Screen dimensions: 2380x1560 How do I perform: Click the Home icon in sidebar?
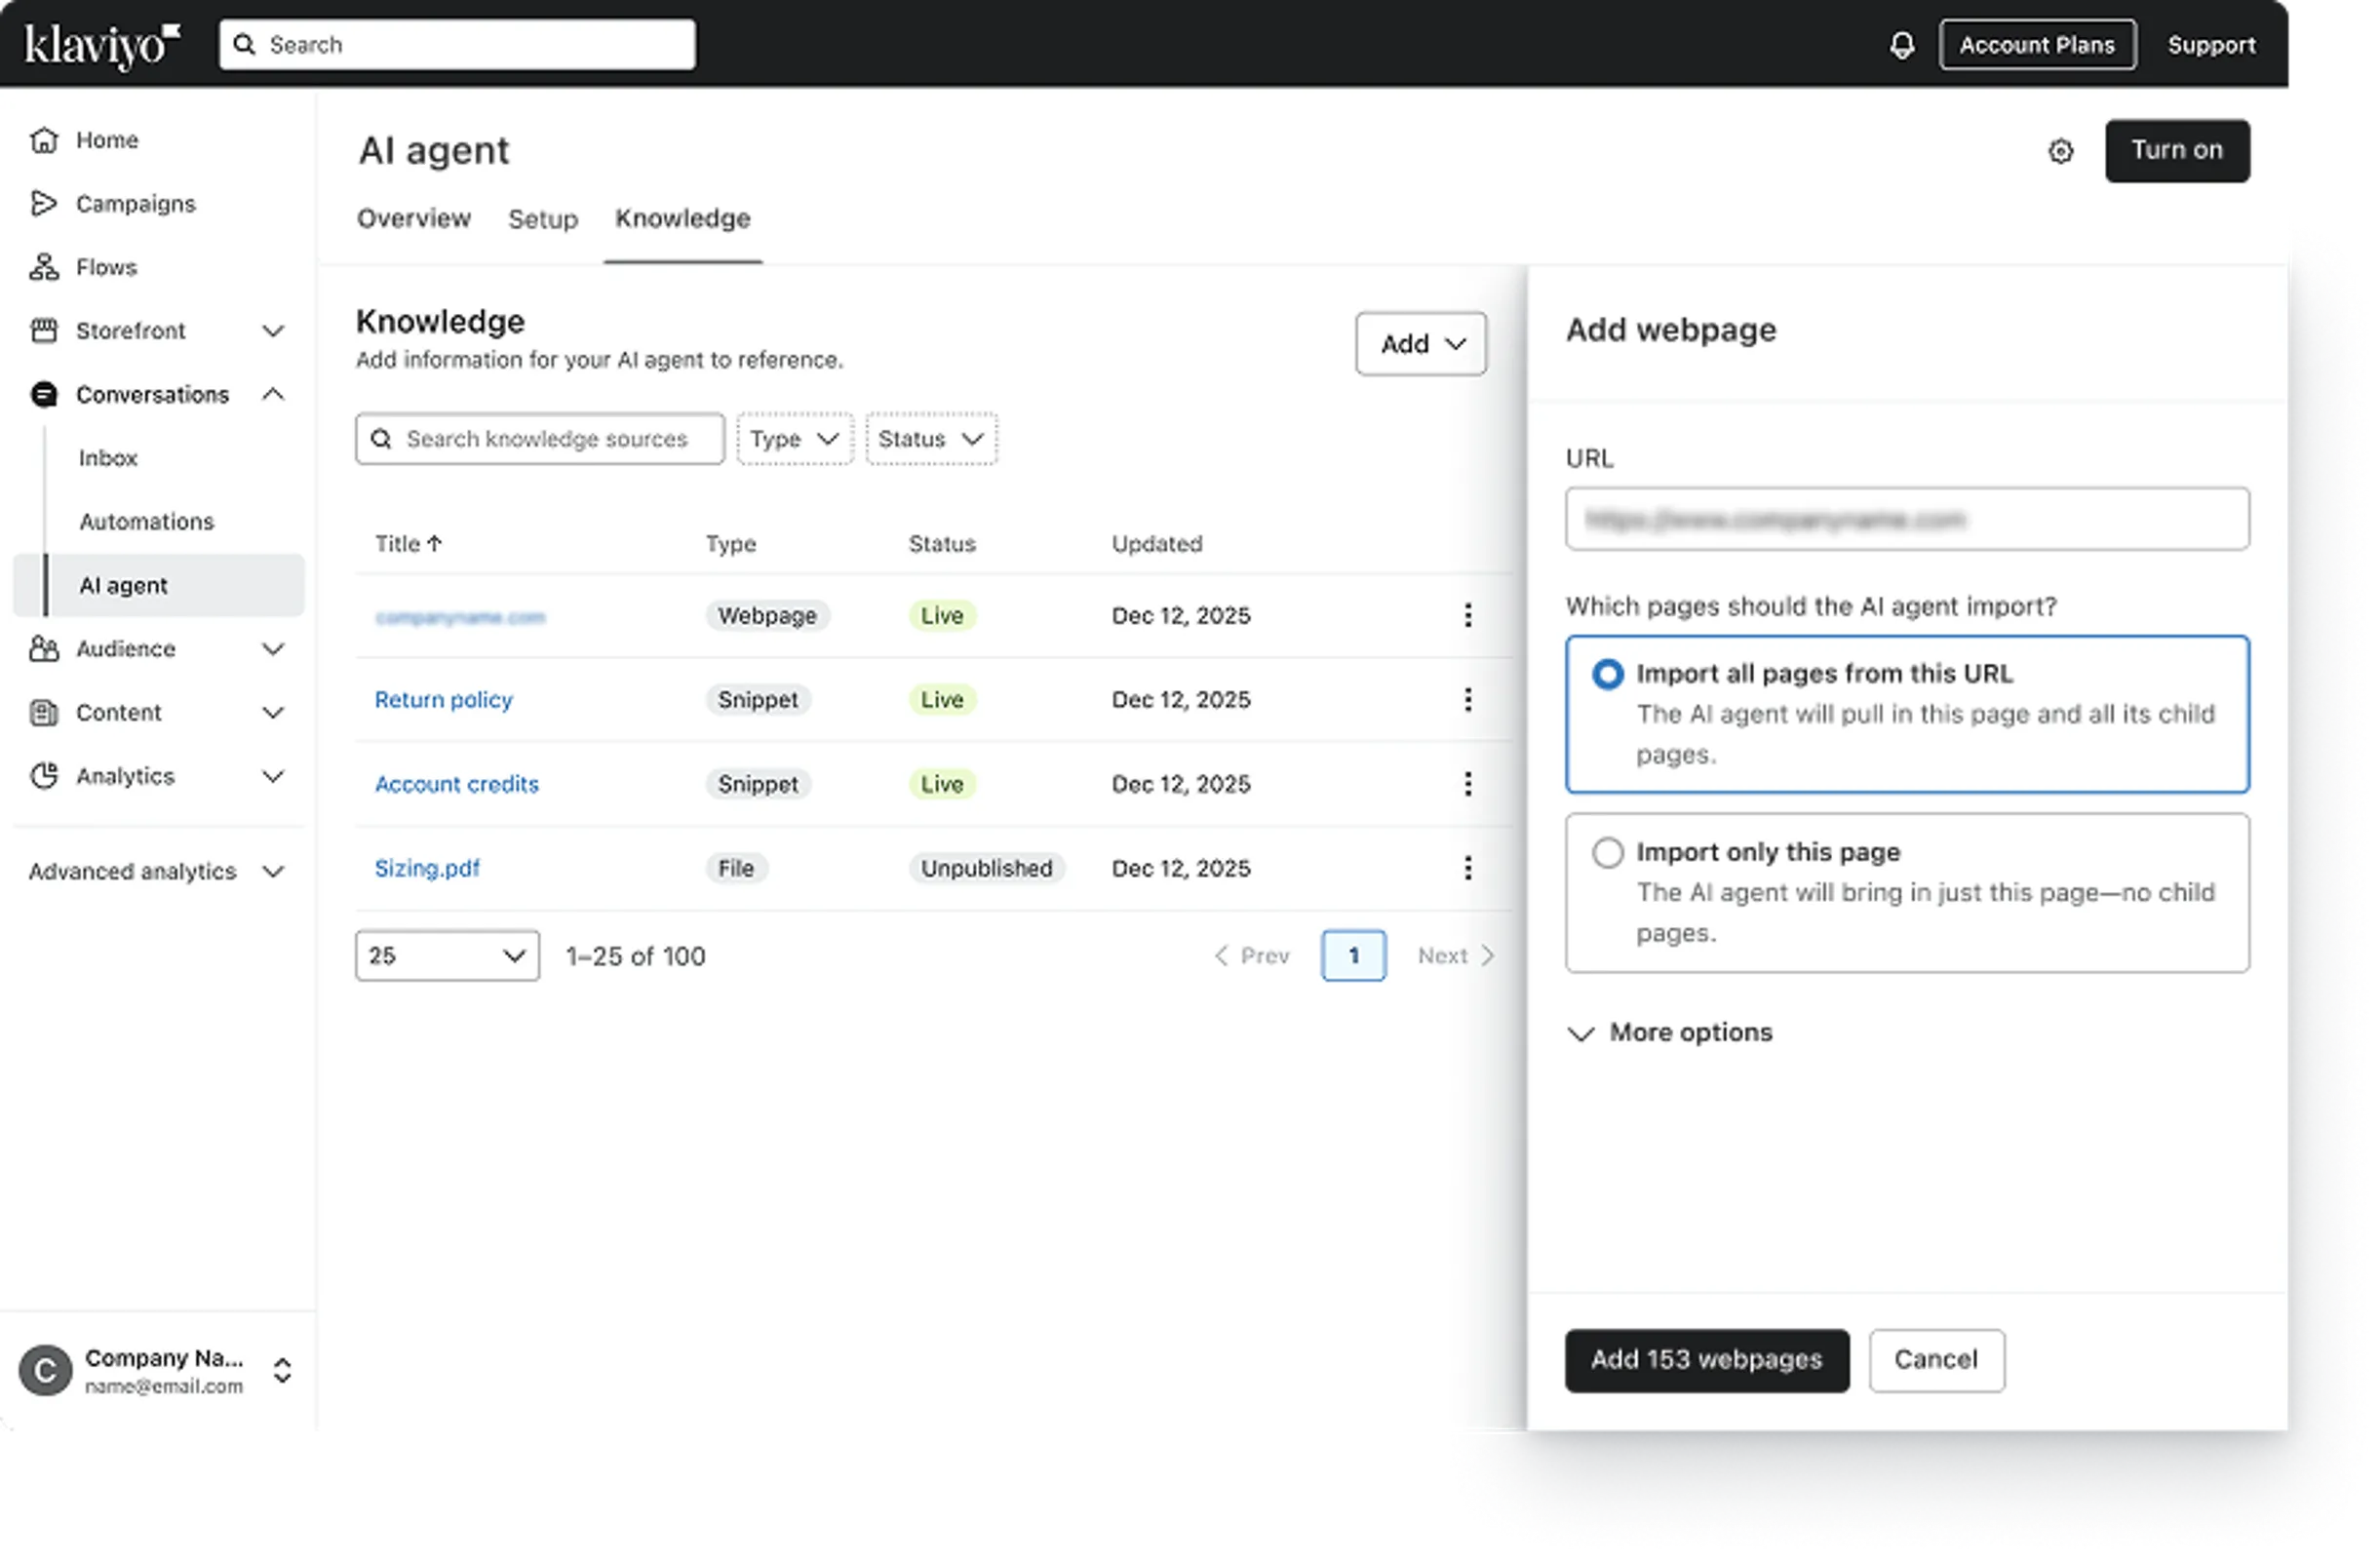[x=44, y=140]
